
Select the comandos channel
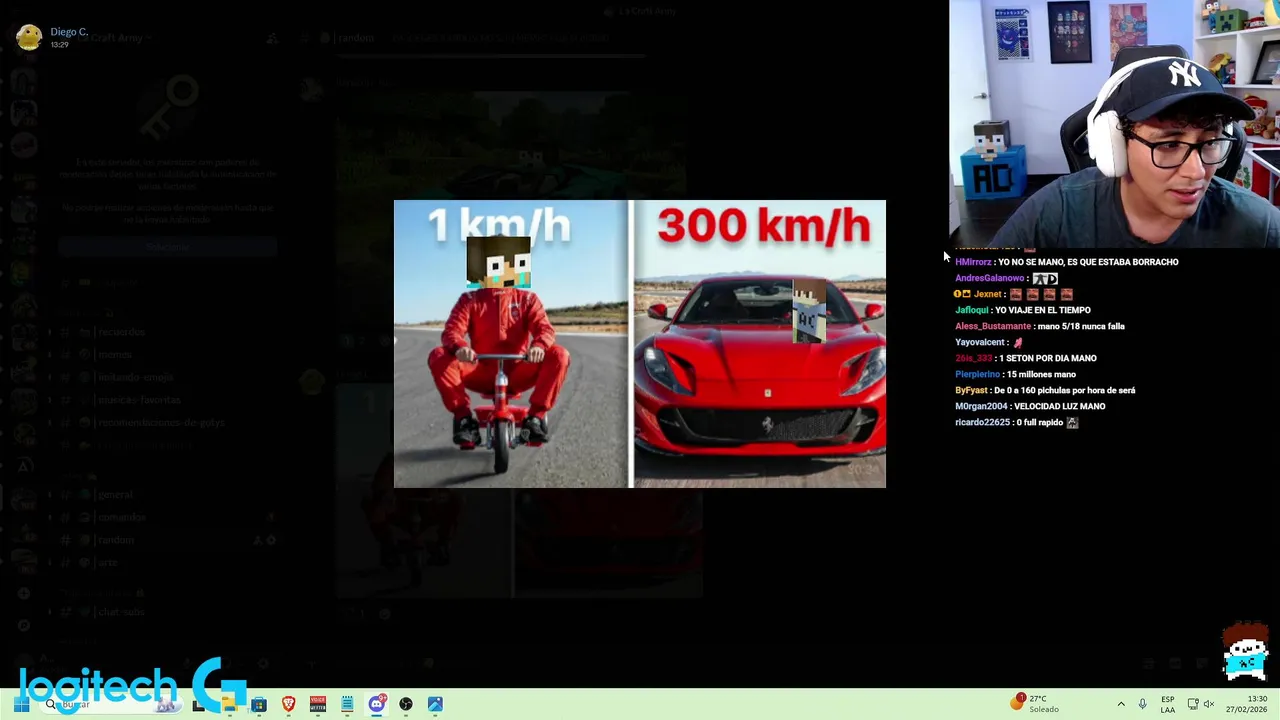click(x=122, y=517)
